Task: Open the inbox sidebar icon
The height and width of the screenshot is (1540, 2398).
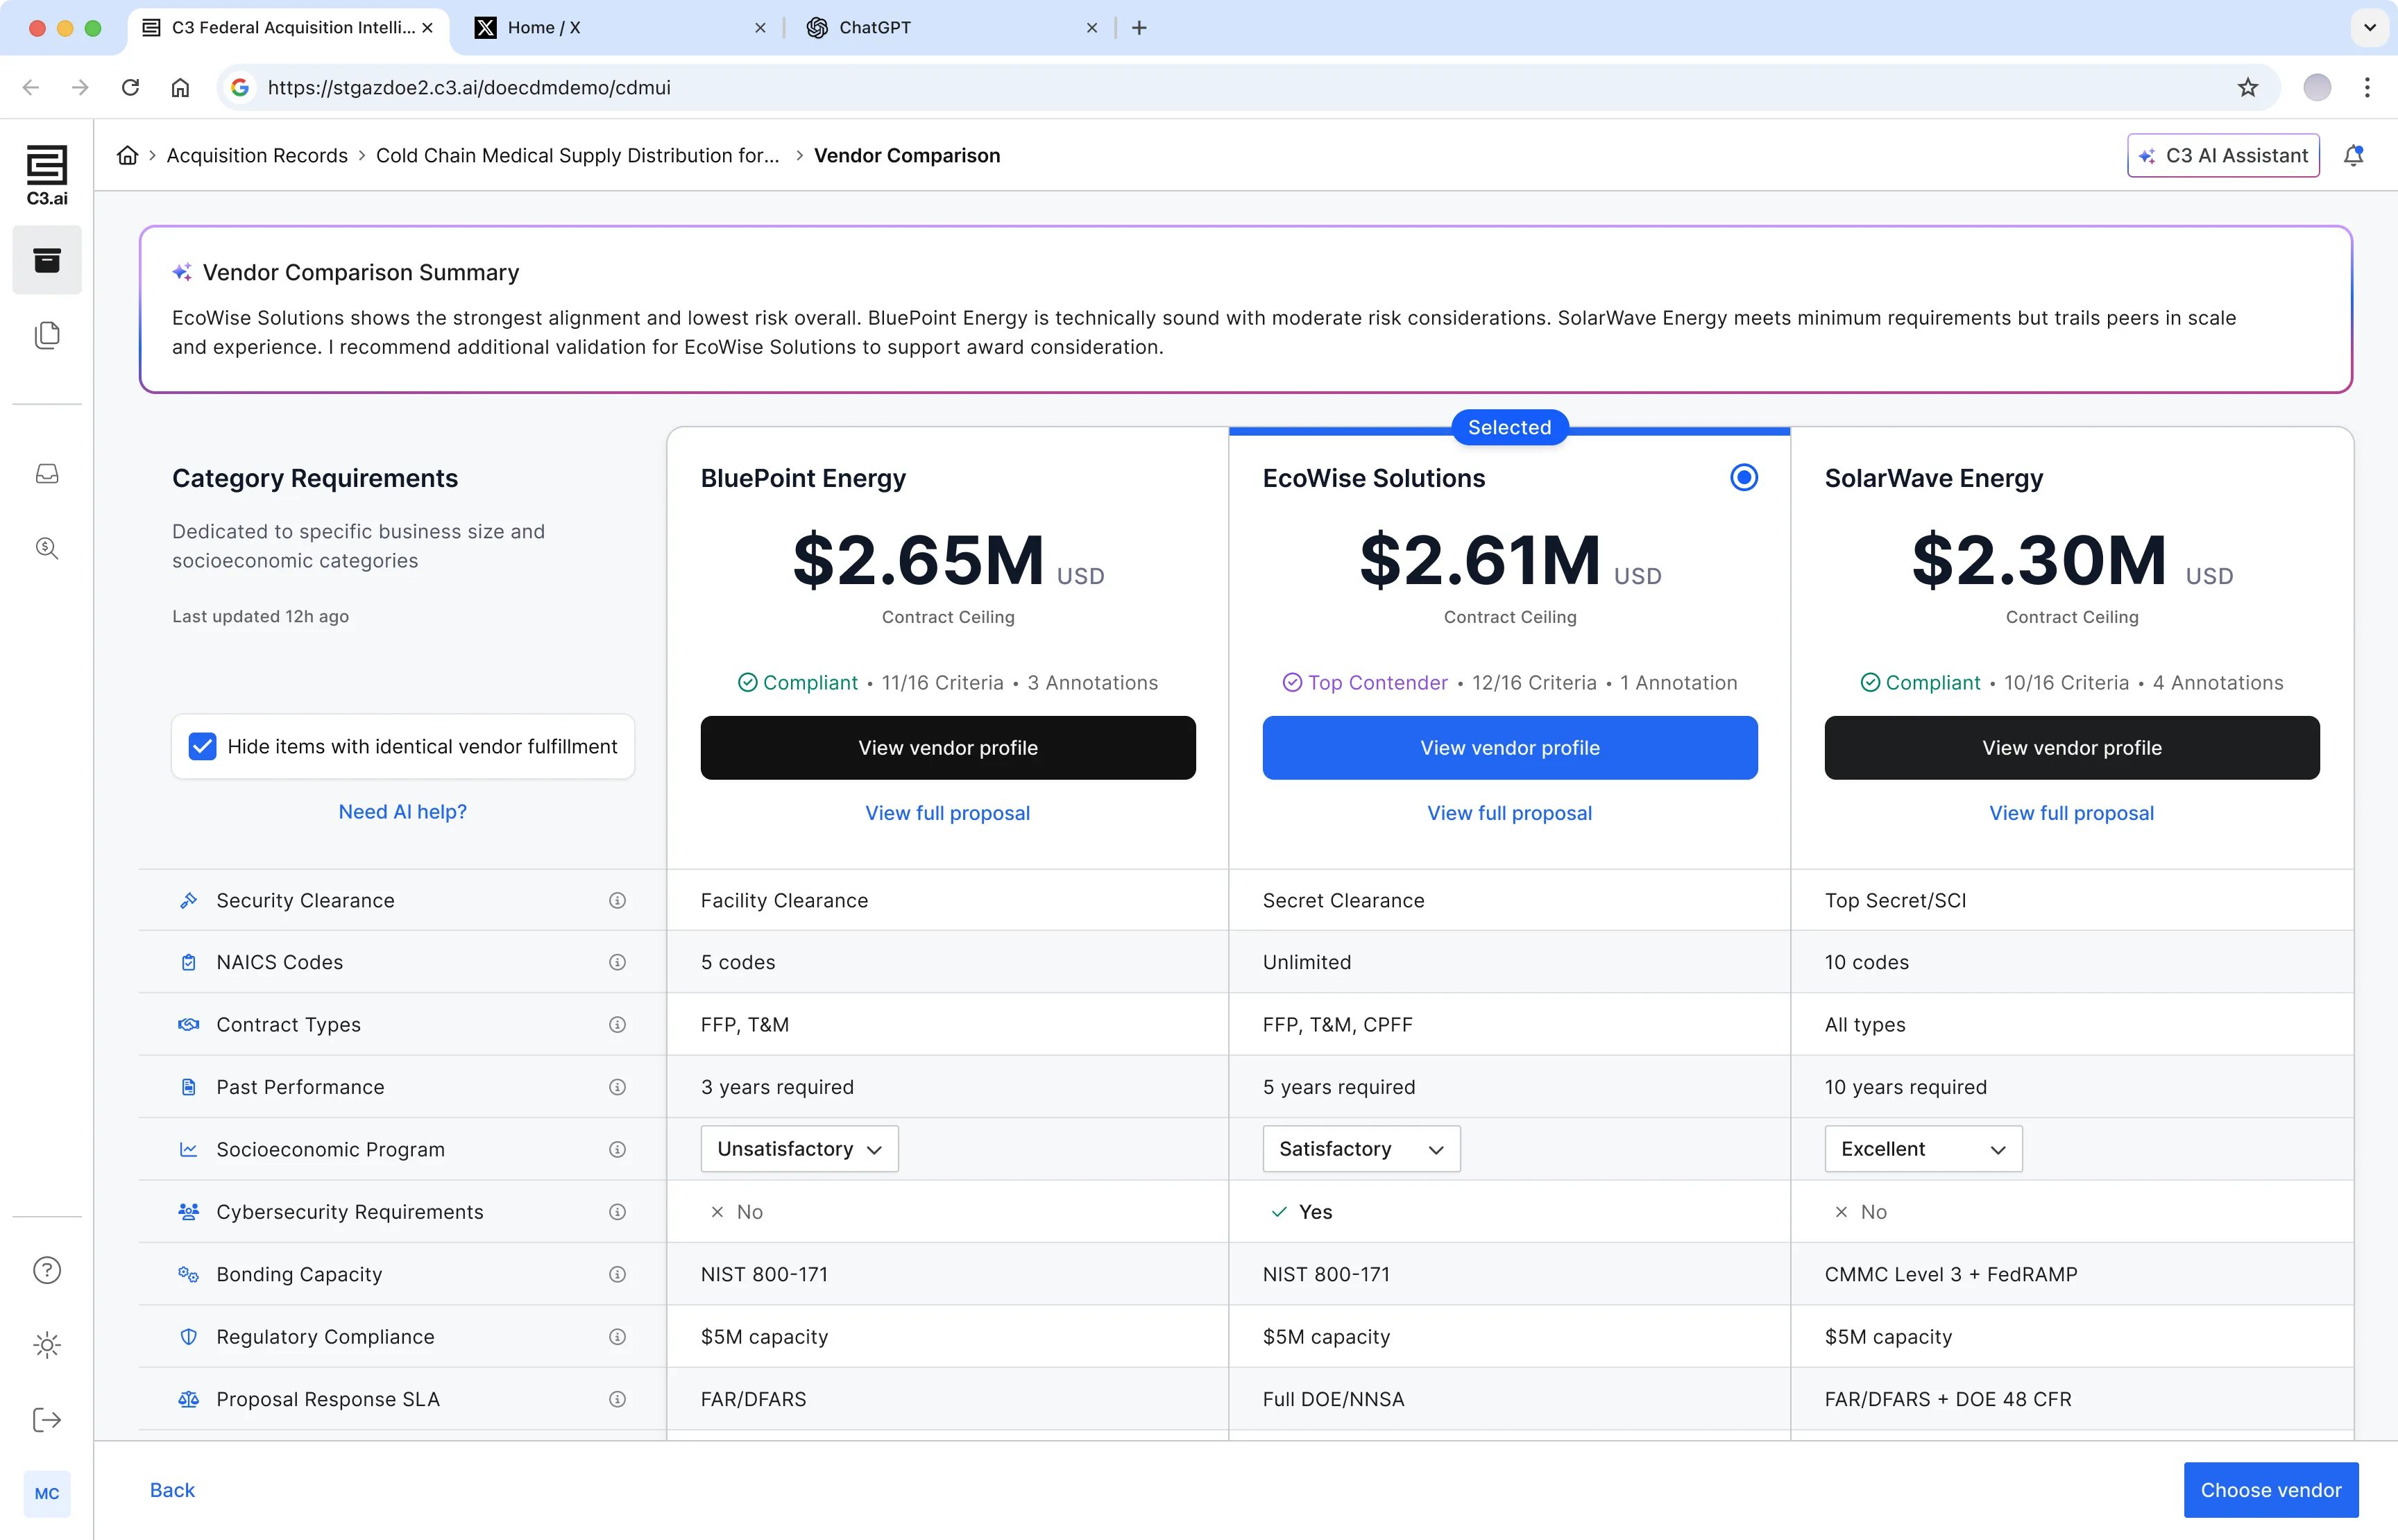Action: [47, 474]
